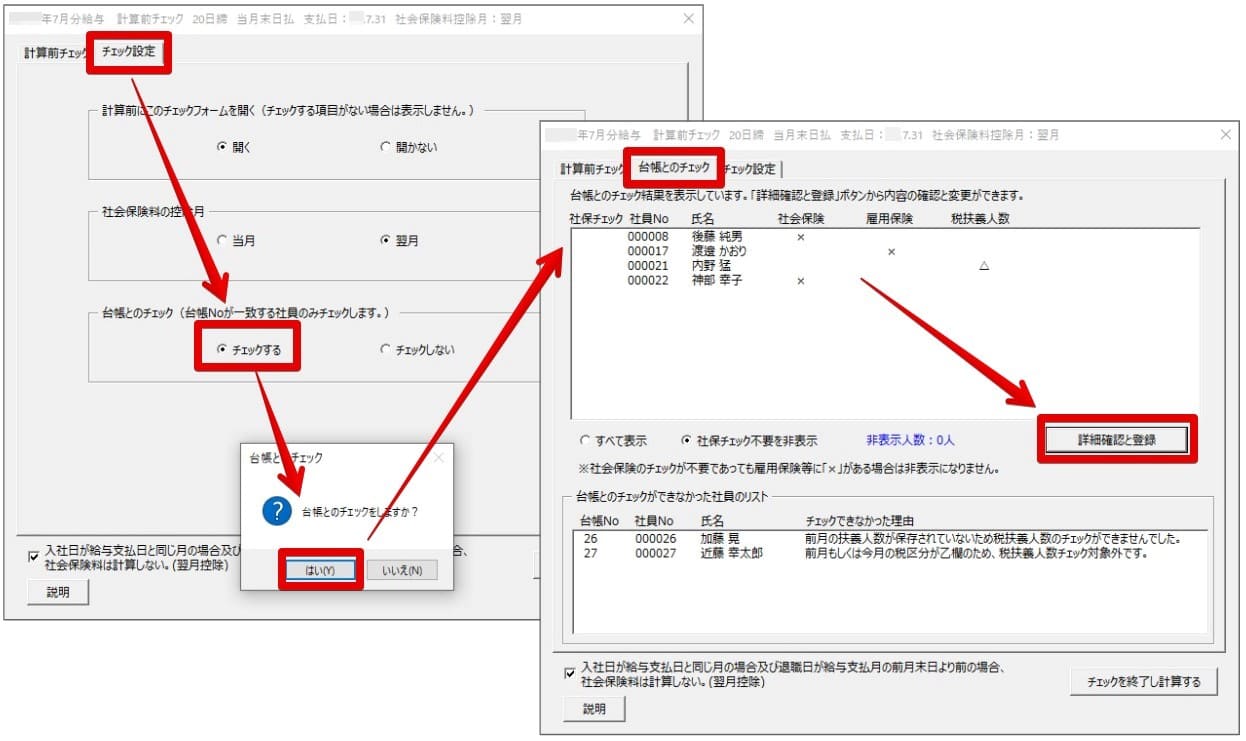Open the 計算前チェック tab in left window

pyautogui.click(x=55, y=52)
